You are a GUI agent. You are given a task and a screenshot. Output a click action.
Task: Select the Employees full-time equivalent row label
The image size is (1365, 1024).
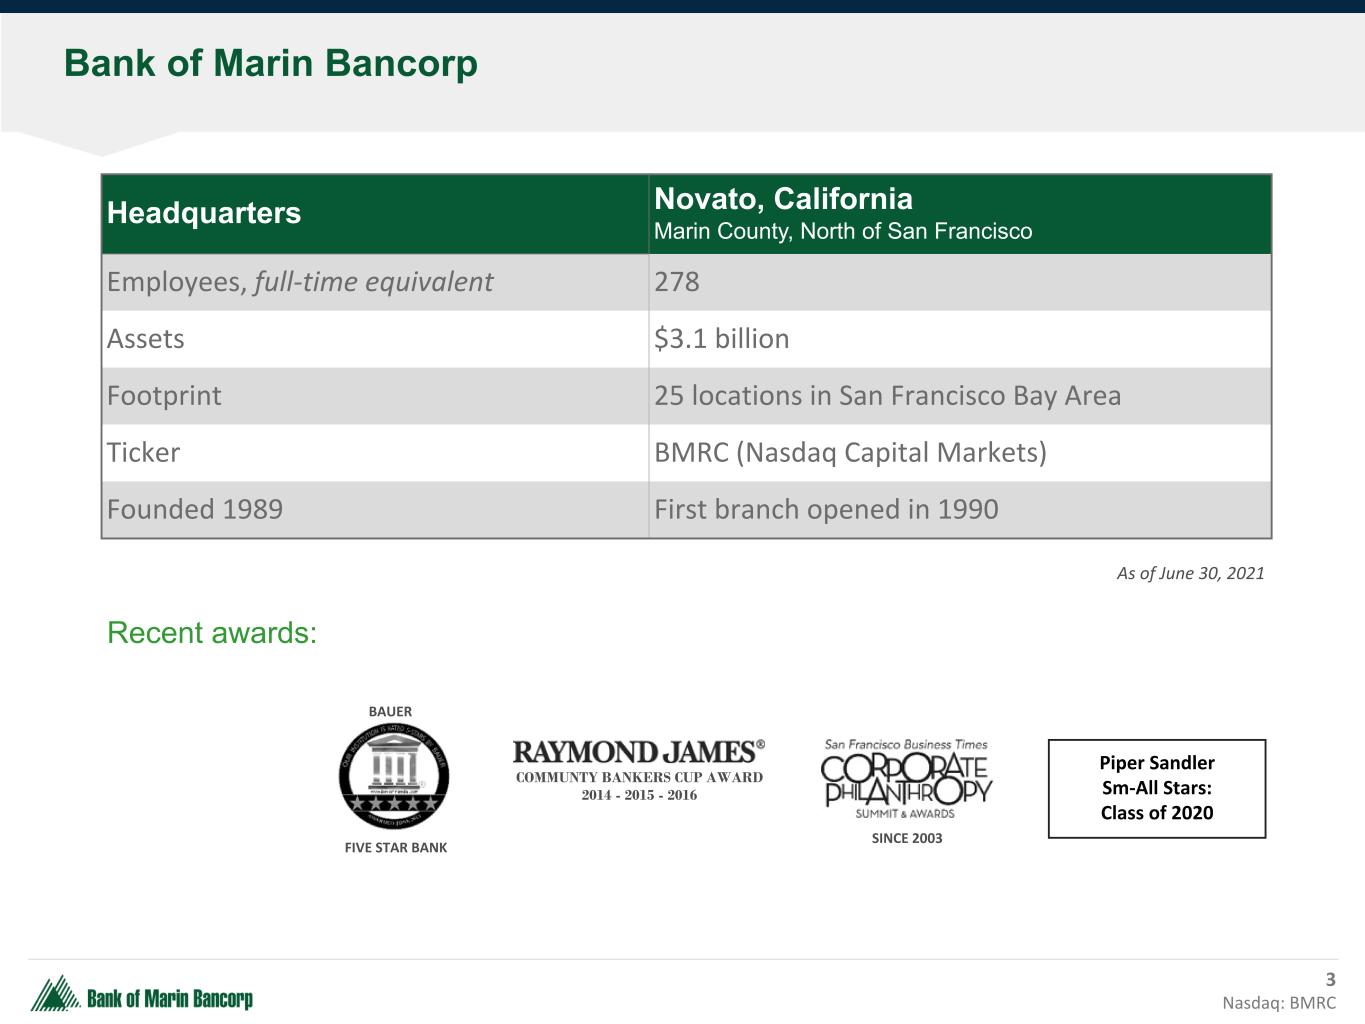(x=299, y=282)
